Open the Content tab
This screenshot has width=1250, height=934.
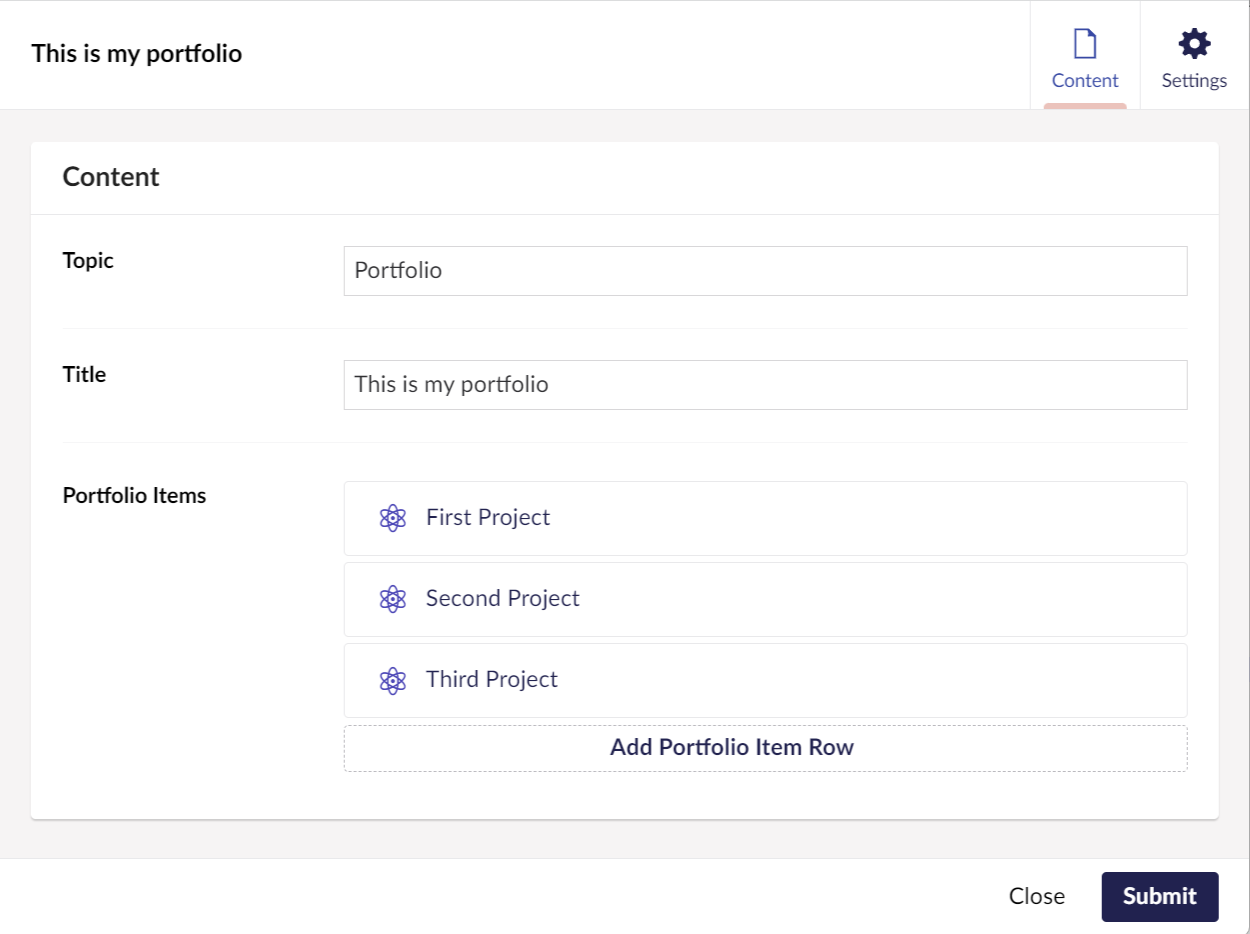click(x=1085, y=56)
